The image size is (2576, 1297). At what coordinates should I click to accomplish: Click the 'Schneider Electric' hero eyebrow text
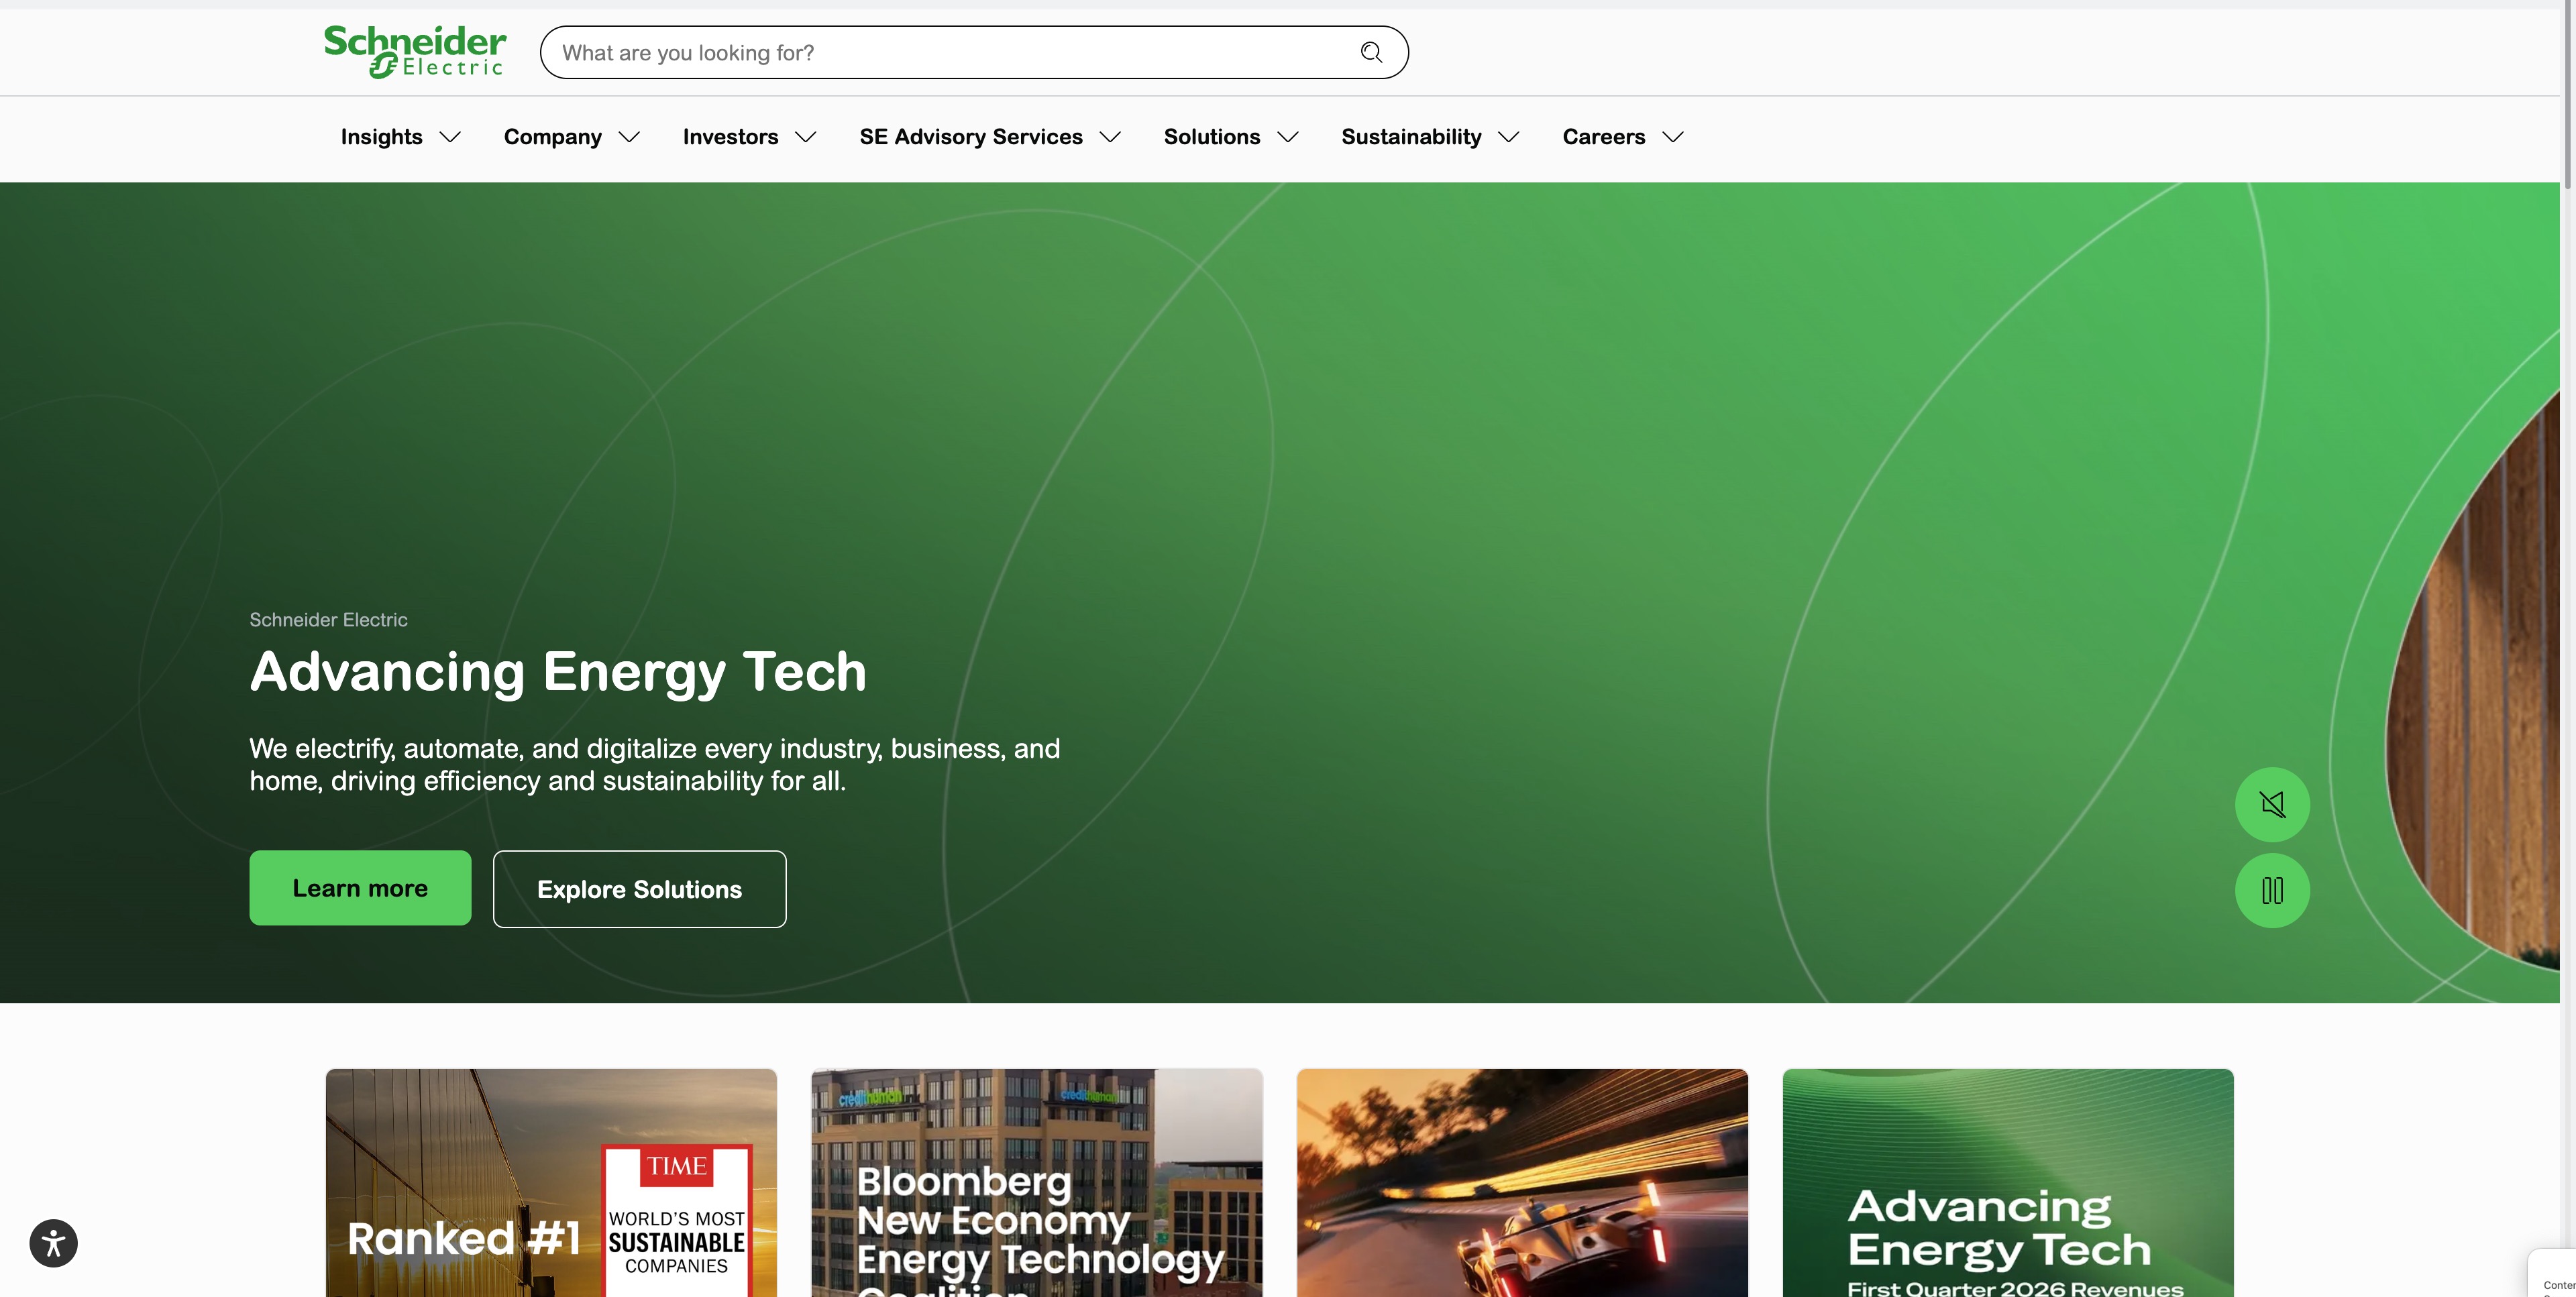pyautogui.click(x=329, y=620)
